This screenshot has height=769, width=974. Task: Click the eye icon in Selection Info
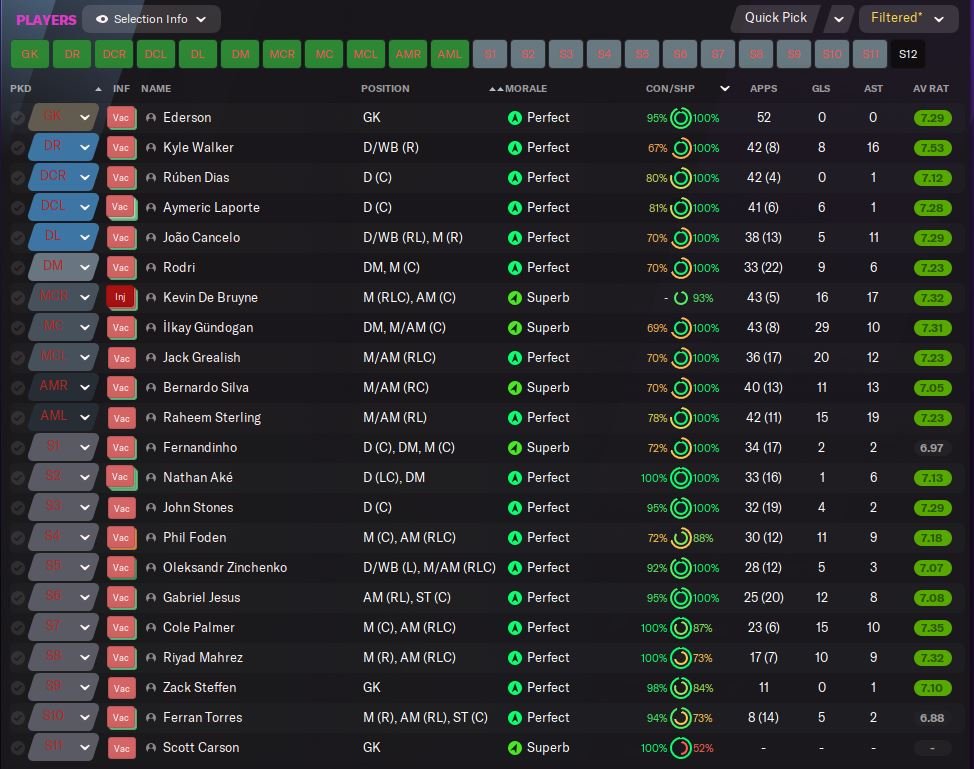pos(102,19)
